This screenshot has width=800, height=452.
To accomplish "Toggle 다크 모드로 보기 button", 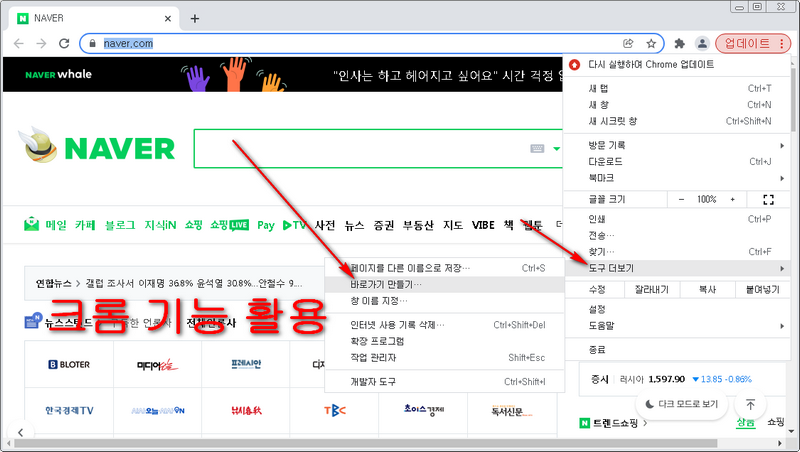I will (x=682, y=404).
